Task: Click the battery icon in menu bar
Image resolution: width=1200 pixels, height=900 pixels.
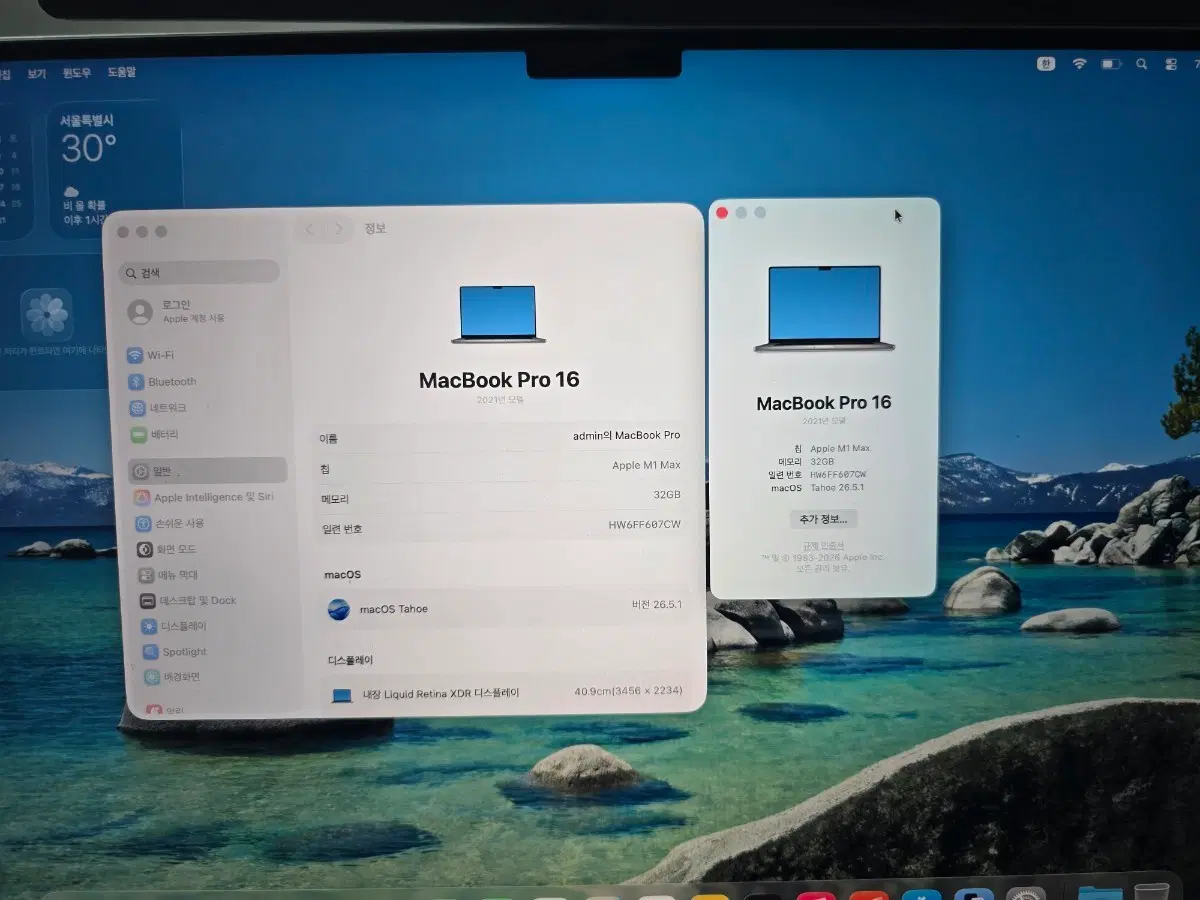Action: pyautogui.click(x=1111, y=64)
